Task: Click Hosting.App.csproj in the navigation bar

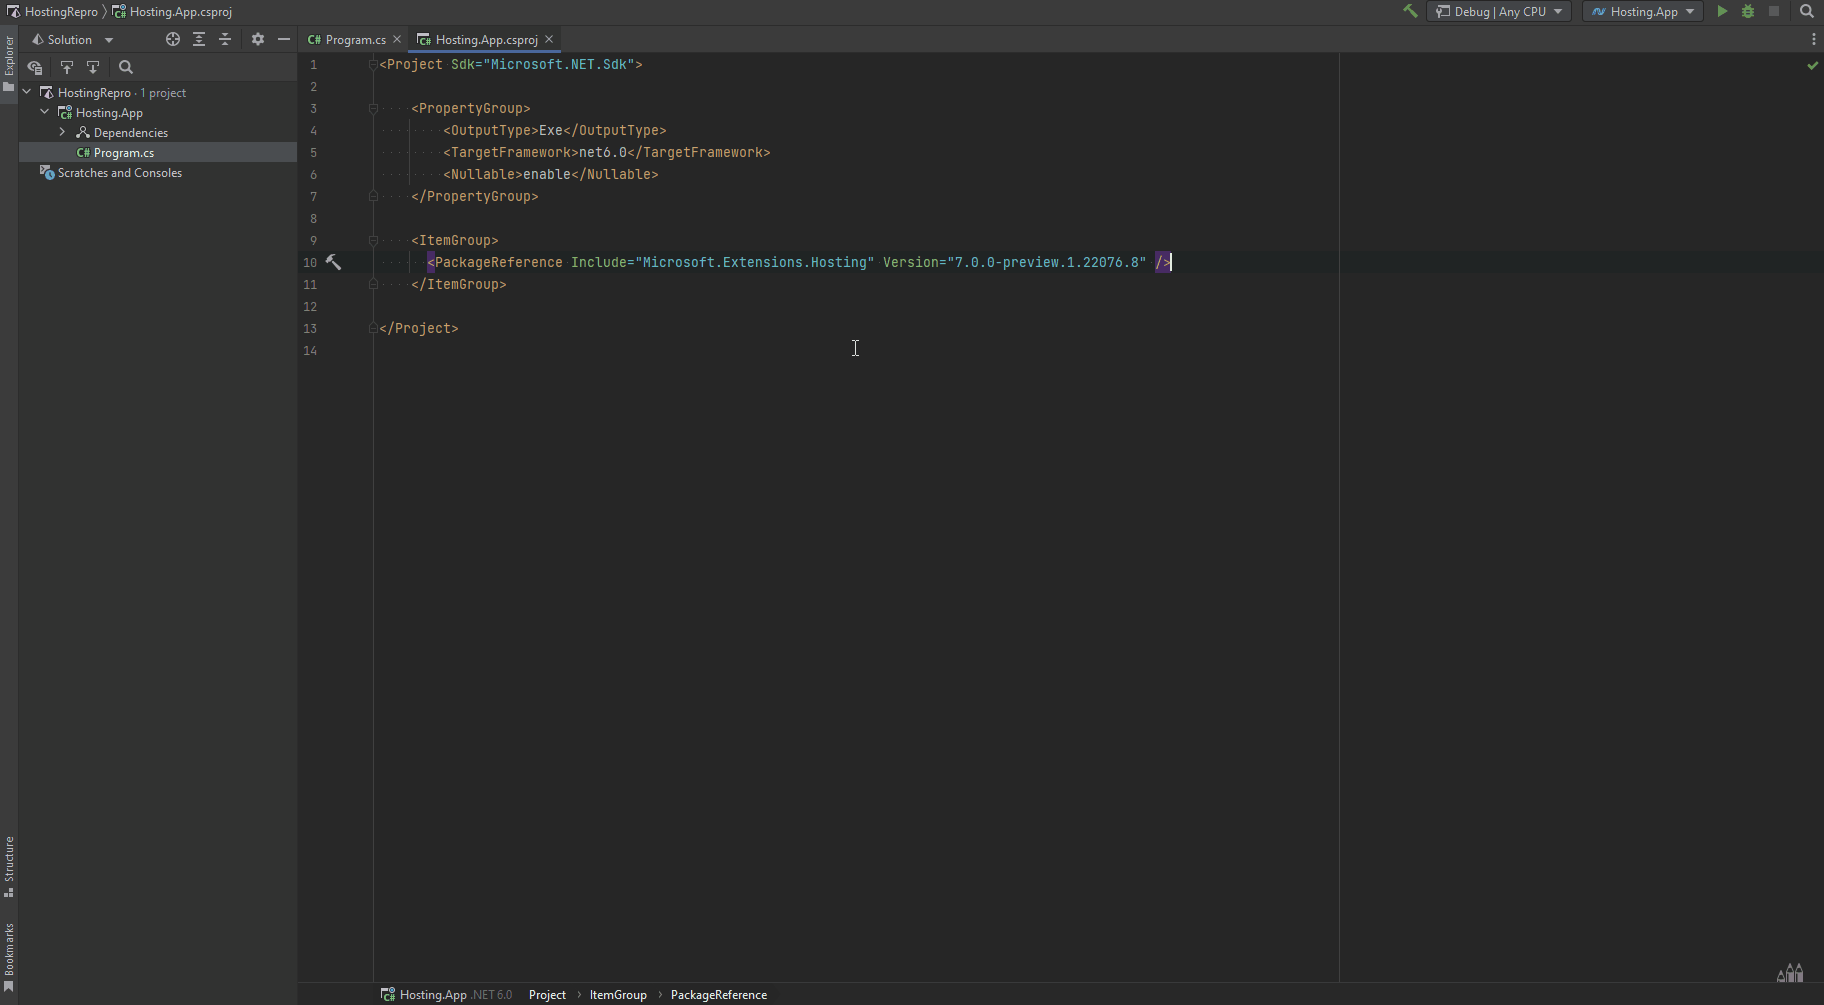Action: click(172, 11)
